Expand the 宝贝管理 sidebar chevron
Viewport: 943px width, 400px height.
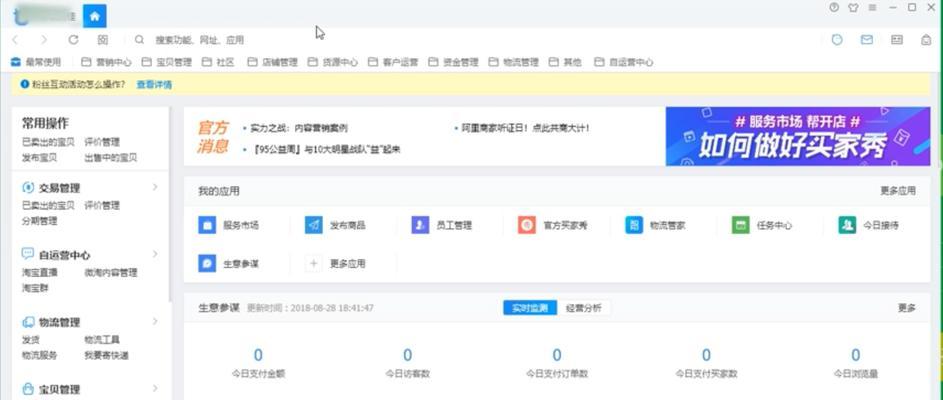pos(155,389)
